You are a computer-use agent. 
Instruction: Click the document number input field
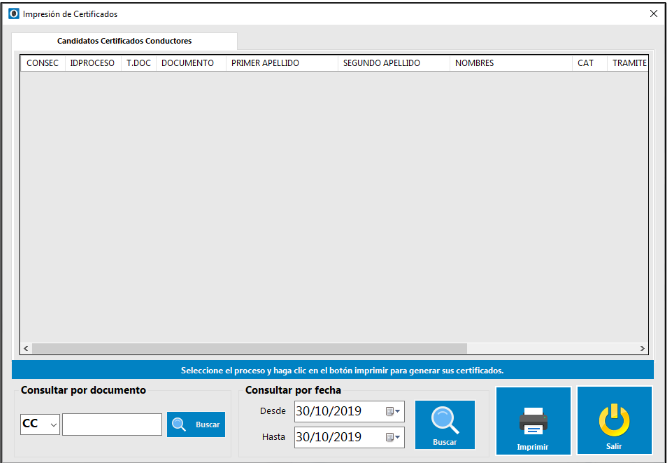[x=112, y=425]
